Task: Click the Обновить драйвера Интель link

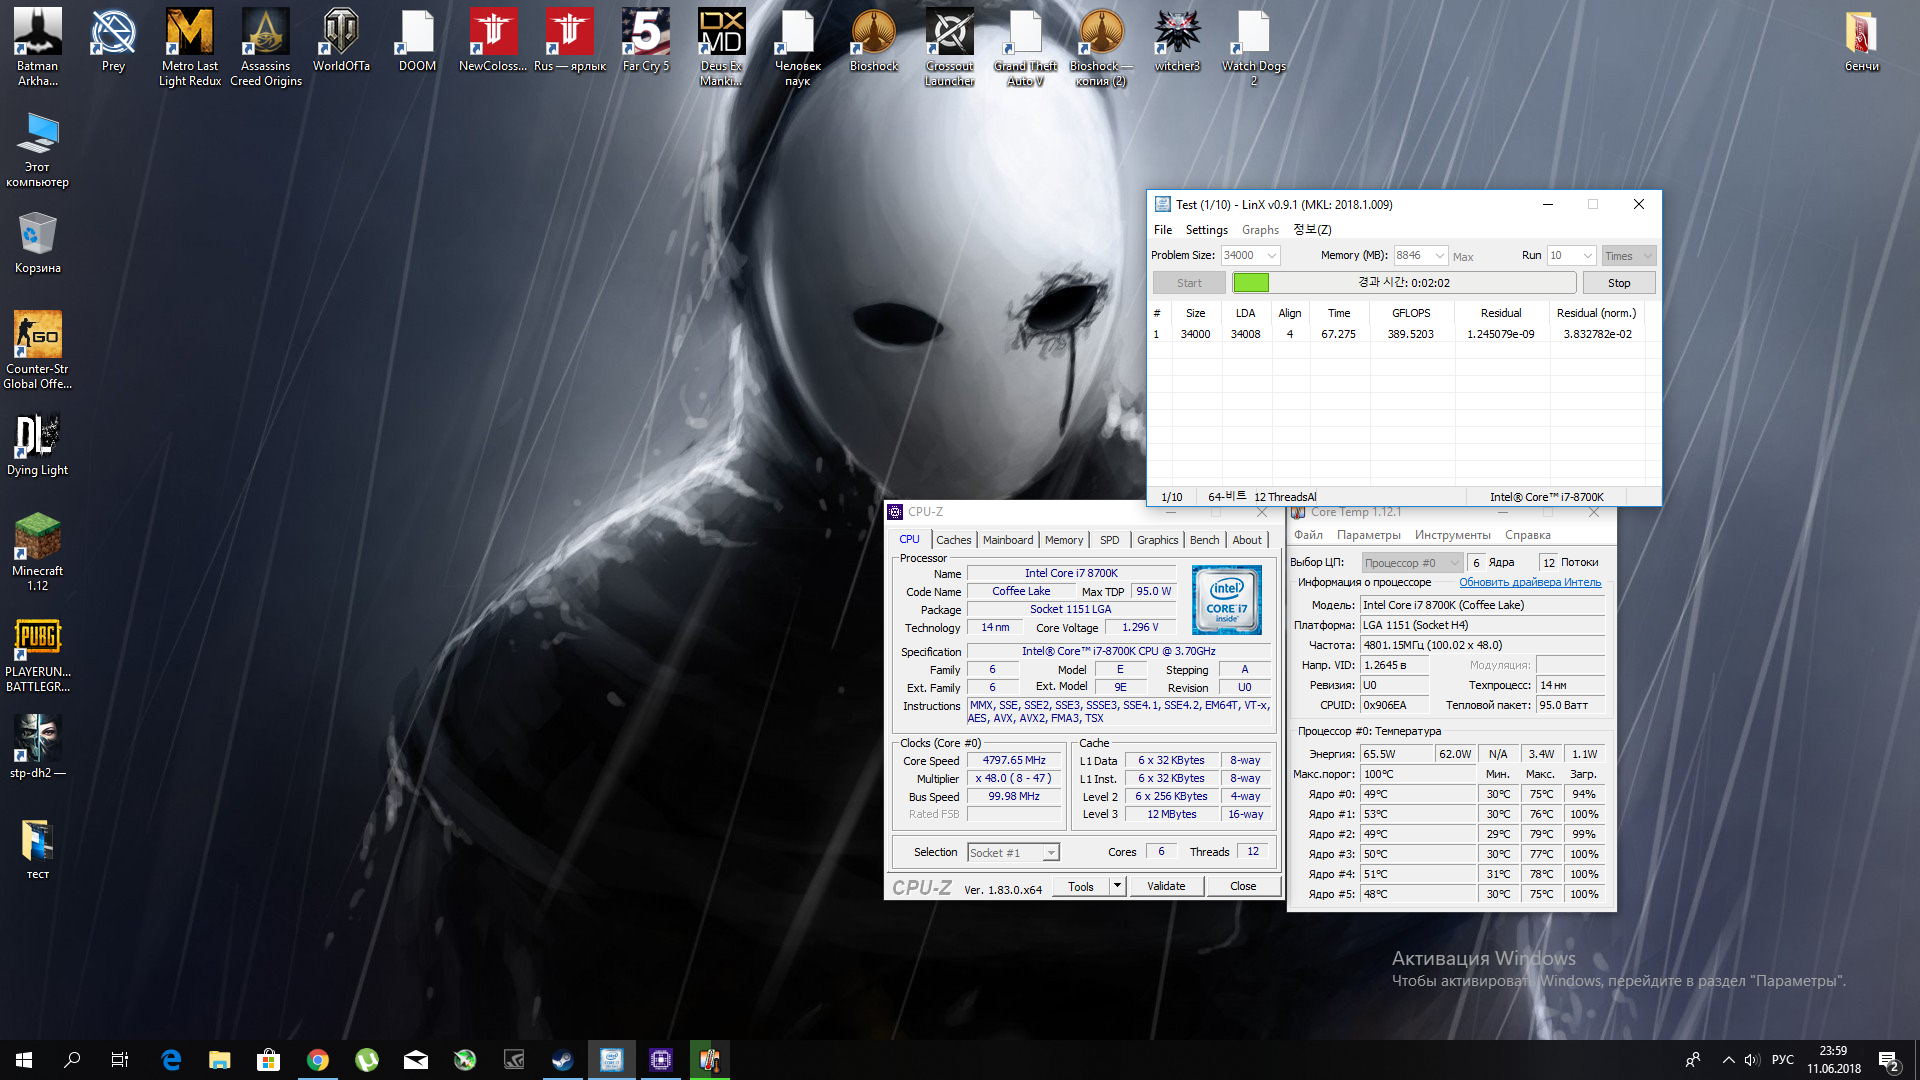Action: tap(1529, 582)
